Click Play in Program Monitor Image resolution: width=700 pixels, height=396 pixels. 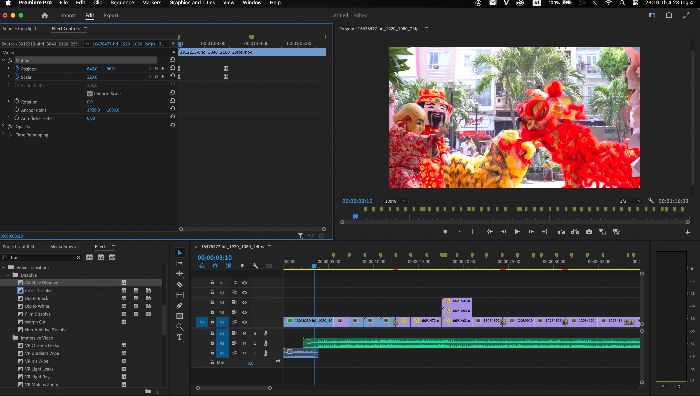tap(517, 232)
